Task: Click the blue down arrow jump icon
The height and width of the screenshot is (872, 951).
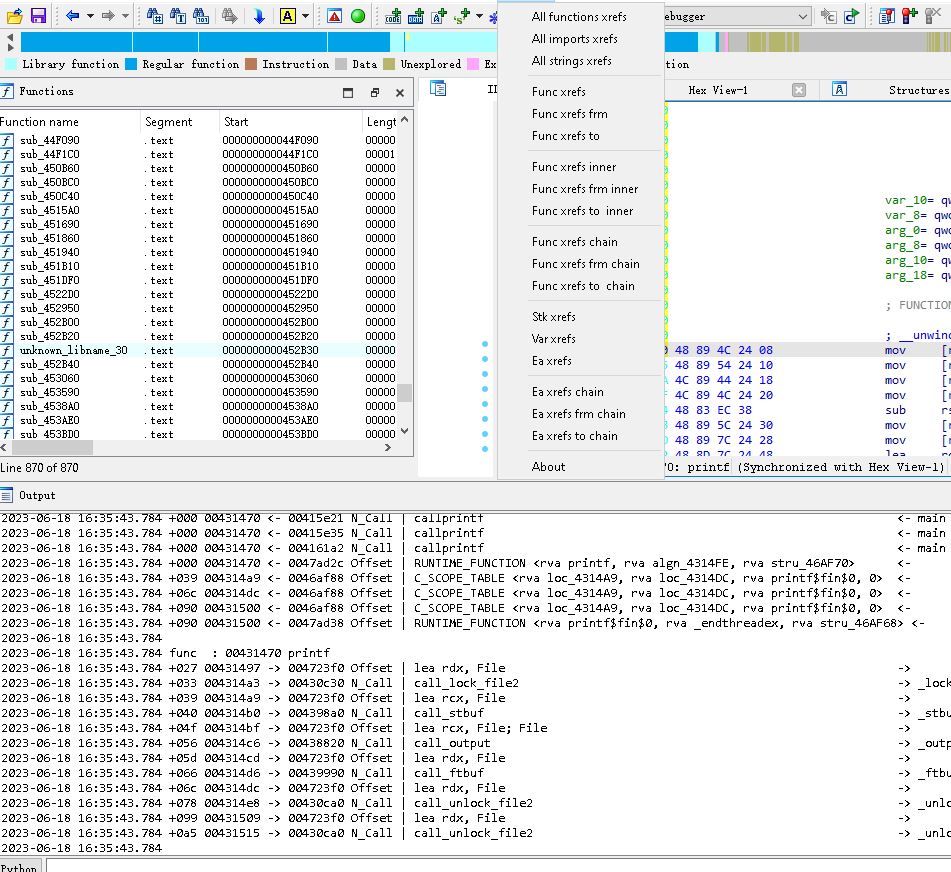Action: (x=259, y=16)
